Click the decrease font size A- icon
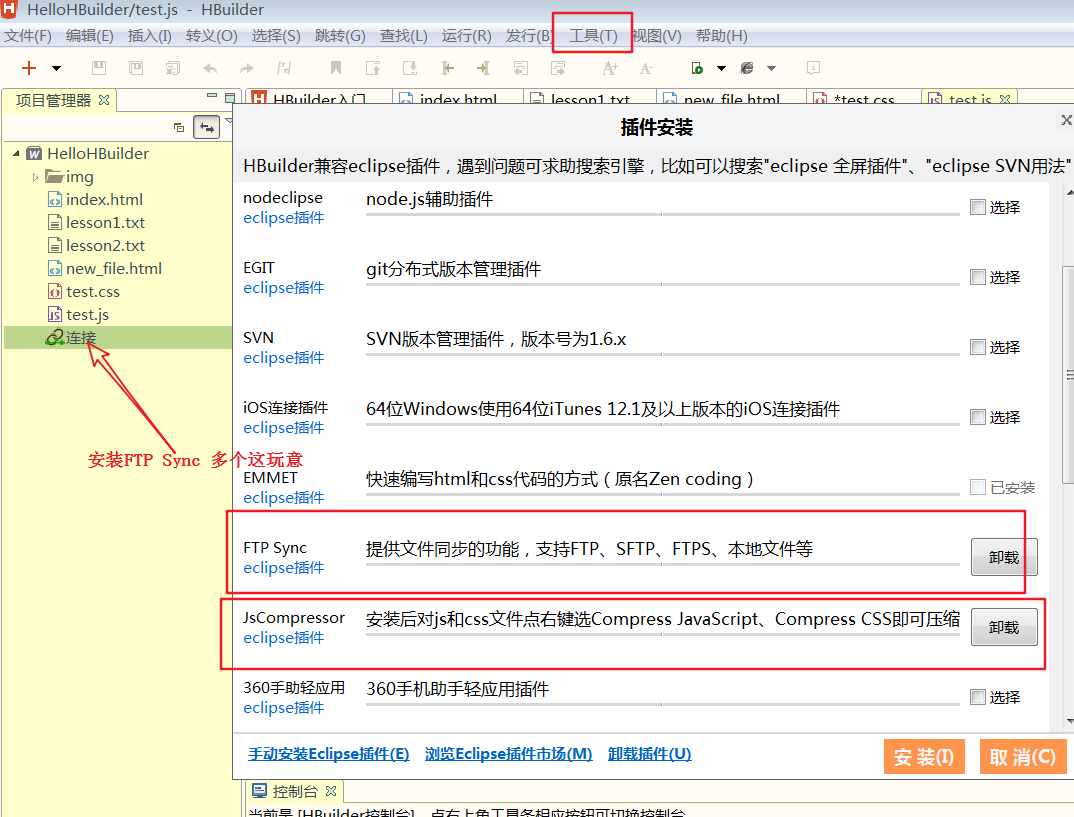Image resolution: width=1074 pixels, height=817 pixels. 646,68
